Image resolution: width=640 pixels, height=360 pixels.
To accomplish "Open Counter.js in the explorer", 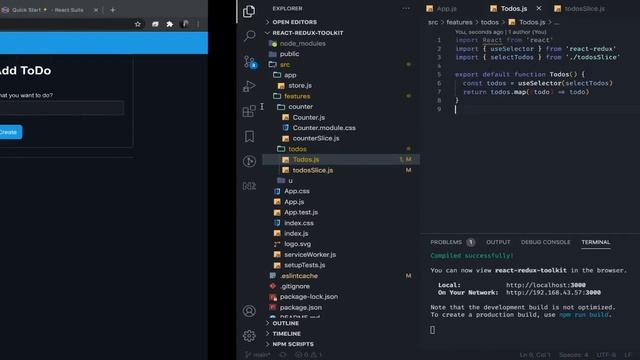I will 309,117.
